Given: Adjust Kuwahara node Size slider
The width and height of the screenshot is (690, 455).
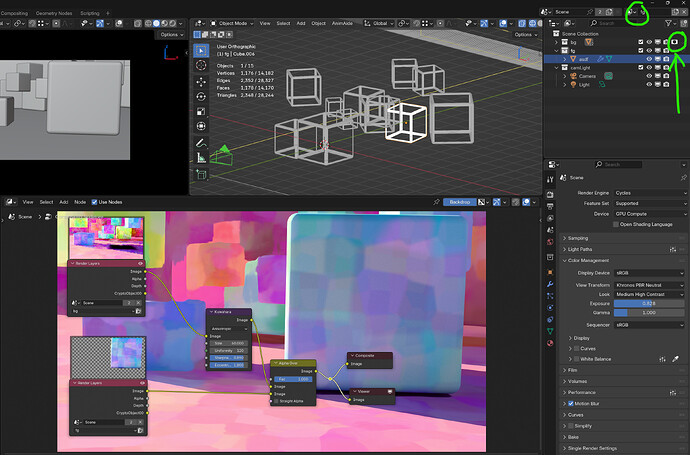Looking at the screenshot, I should pos(229,343).
